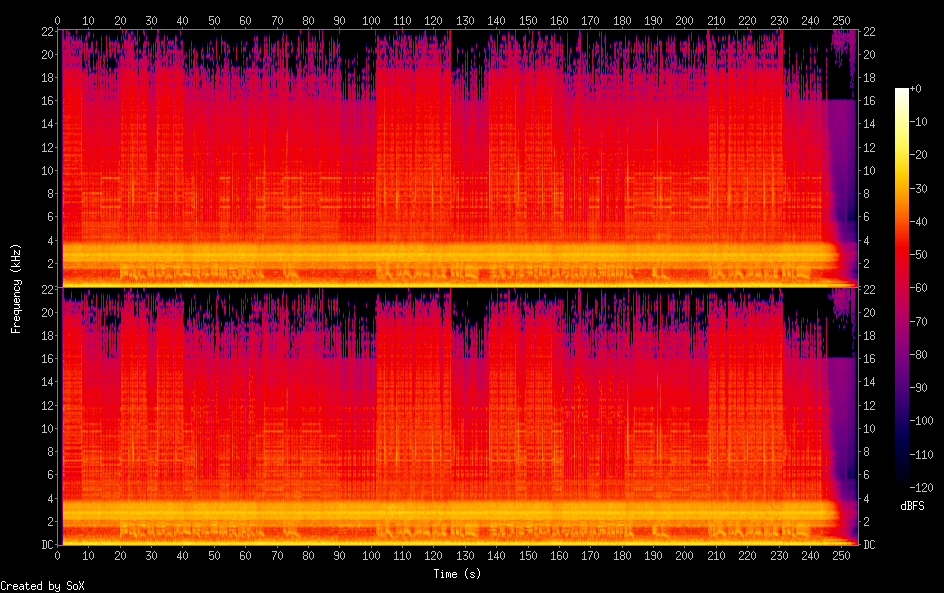Click the "Time (s)" axis title
The height and width of the screenshot is (593, 944).
pos(457,574)
